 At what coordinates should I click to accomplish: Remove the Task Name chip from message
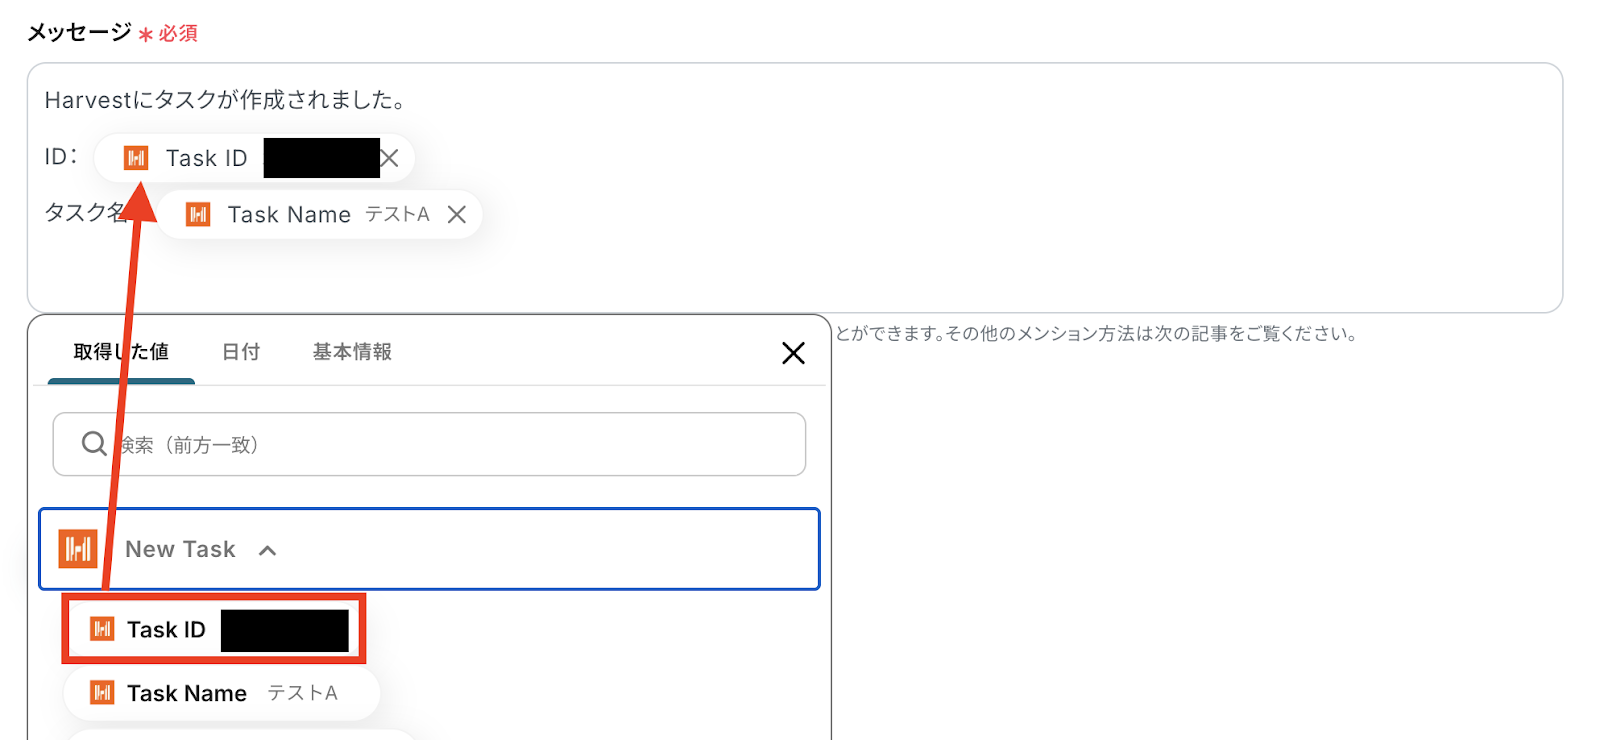(x=457, y=215)
